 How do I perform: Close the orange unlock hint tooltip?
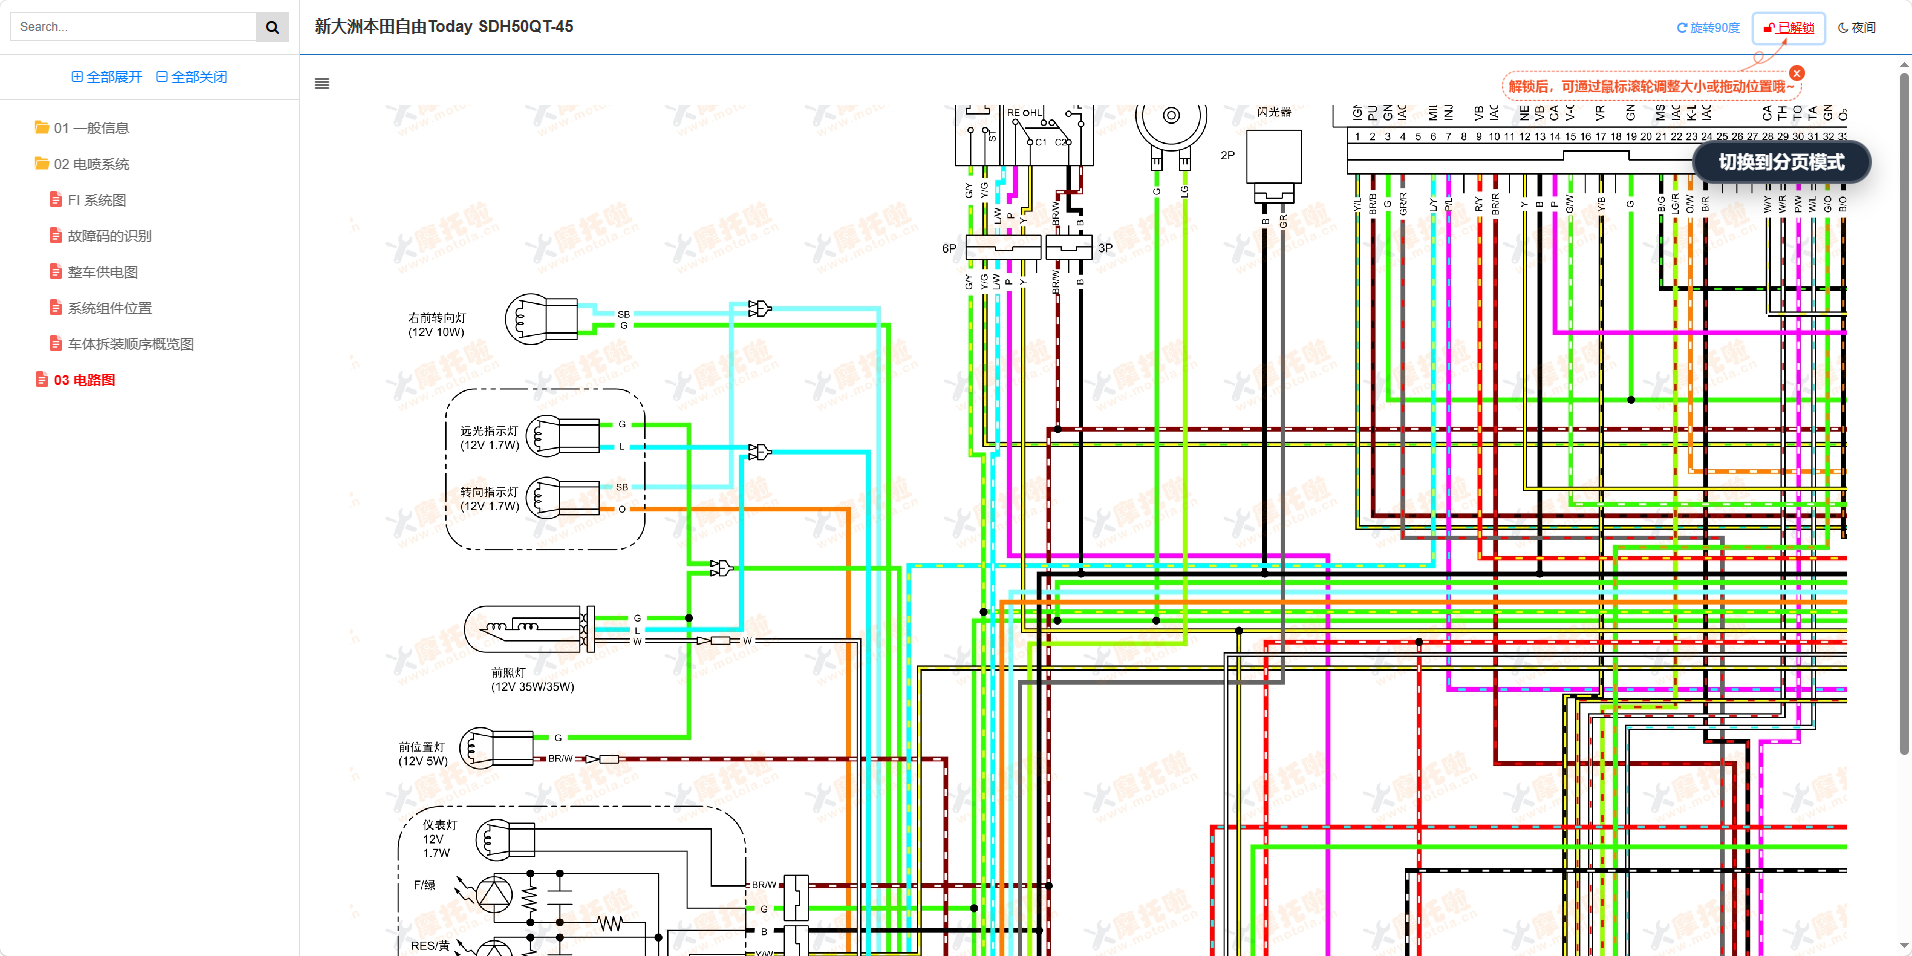click(1797, 73)
